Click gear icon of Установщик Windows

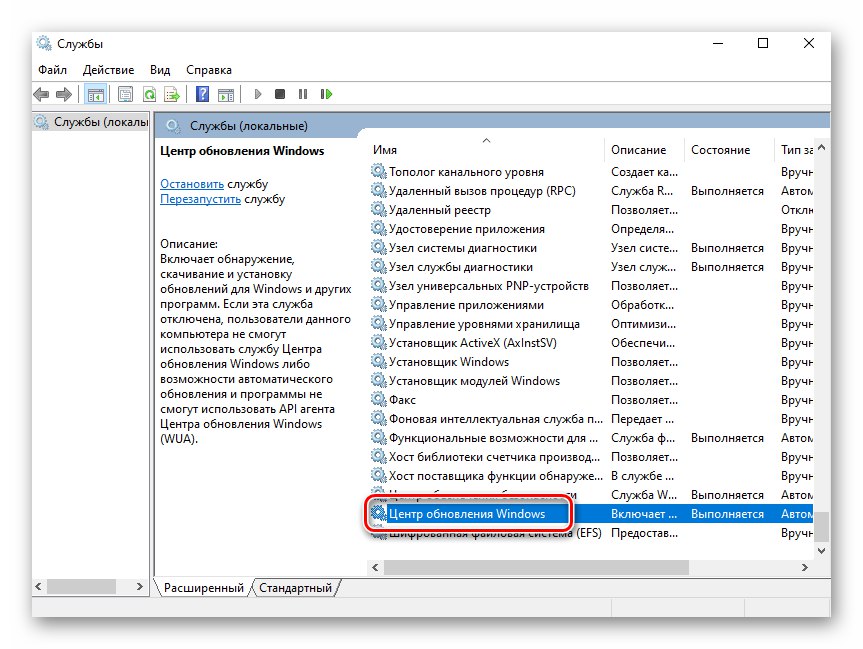click(378, 361)
